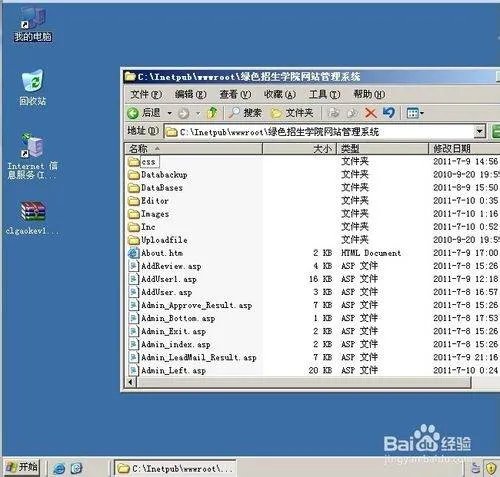Viewport: 500px width, 477px height.
Task: Open the Recycle Bin desktop icon
Action: pos(32,87)
